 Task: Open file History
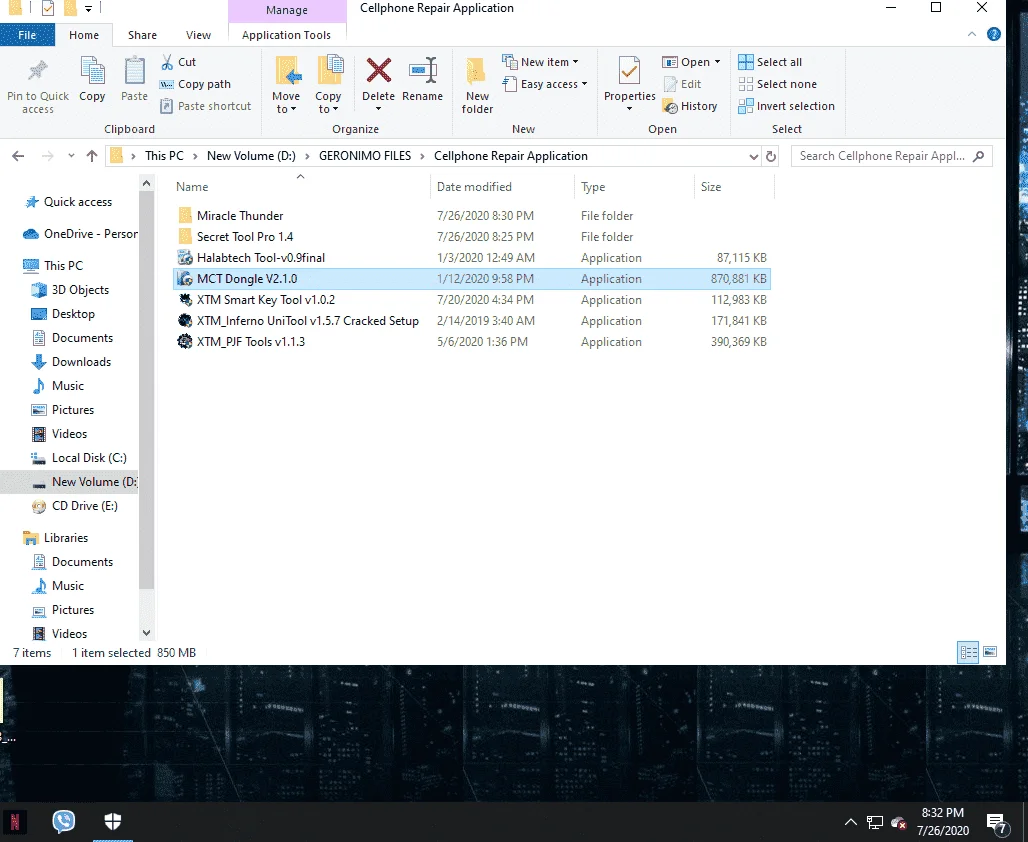(690, 106)
